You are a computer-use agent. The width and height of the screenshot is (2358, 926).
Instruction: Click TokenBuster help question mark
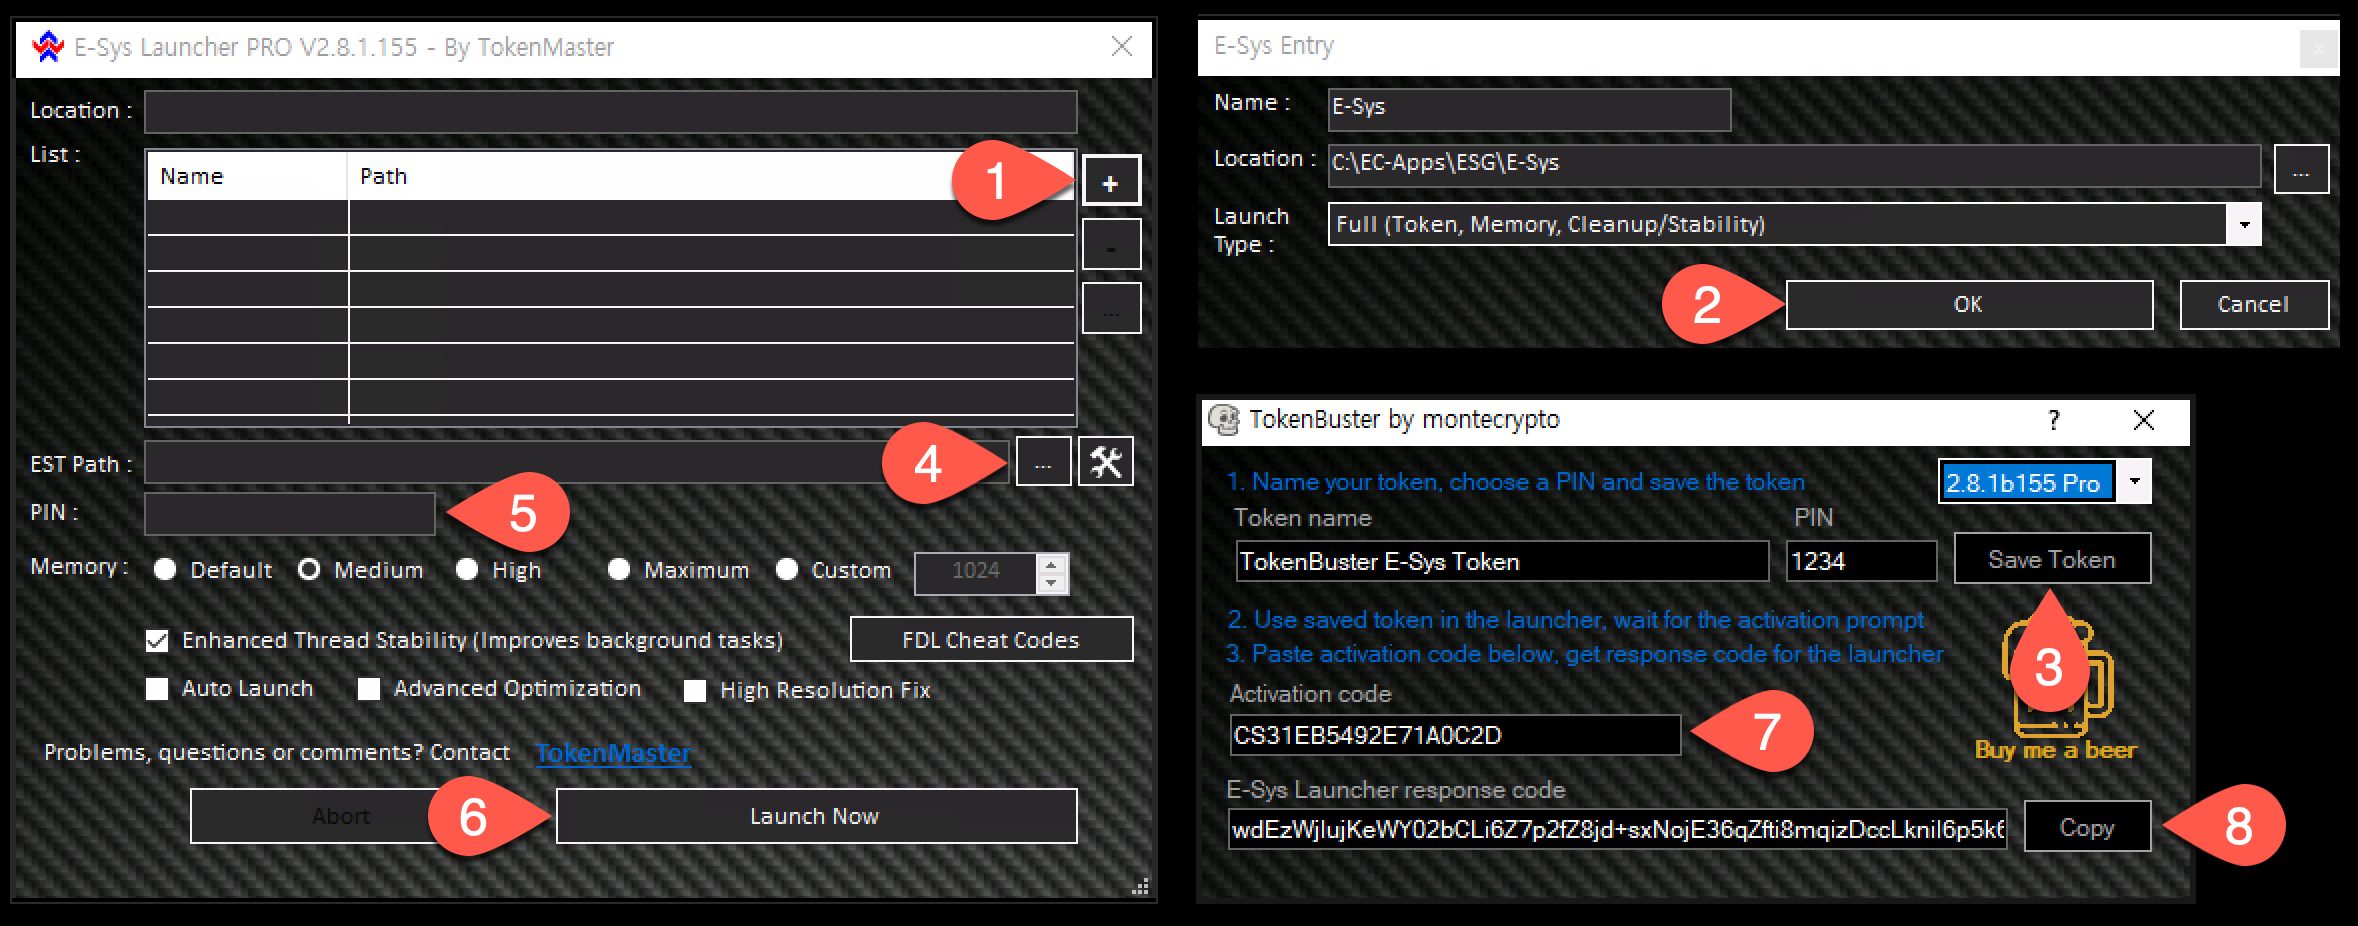coord(2053,420)
